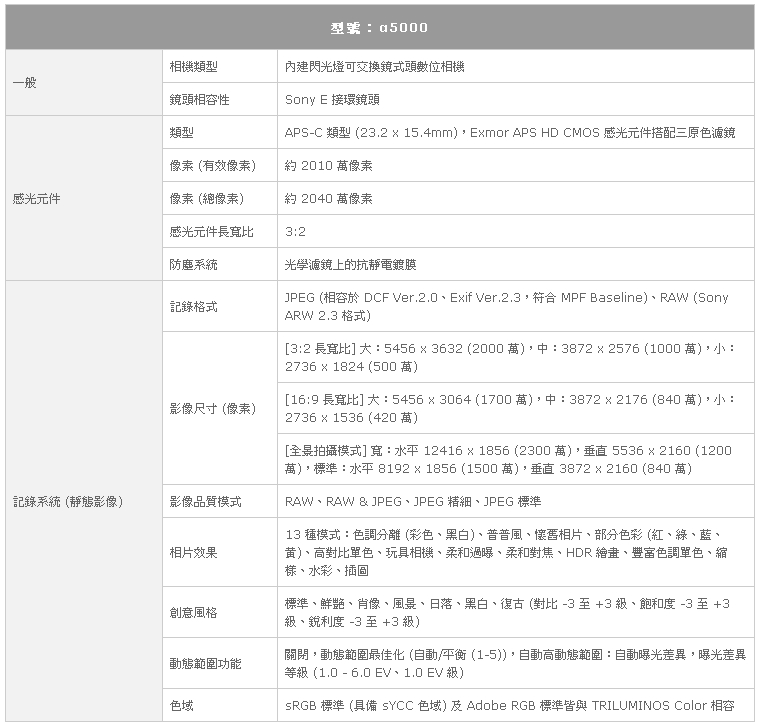
Task: Click the 創意風格 label
Action: click(194, 612)
